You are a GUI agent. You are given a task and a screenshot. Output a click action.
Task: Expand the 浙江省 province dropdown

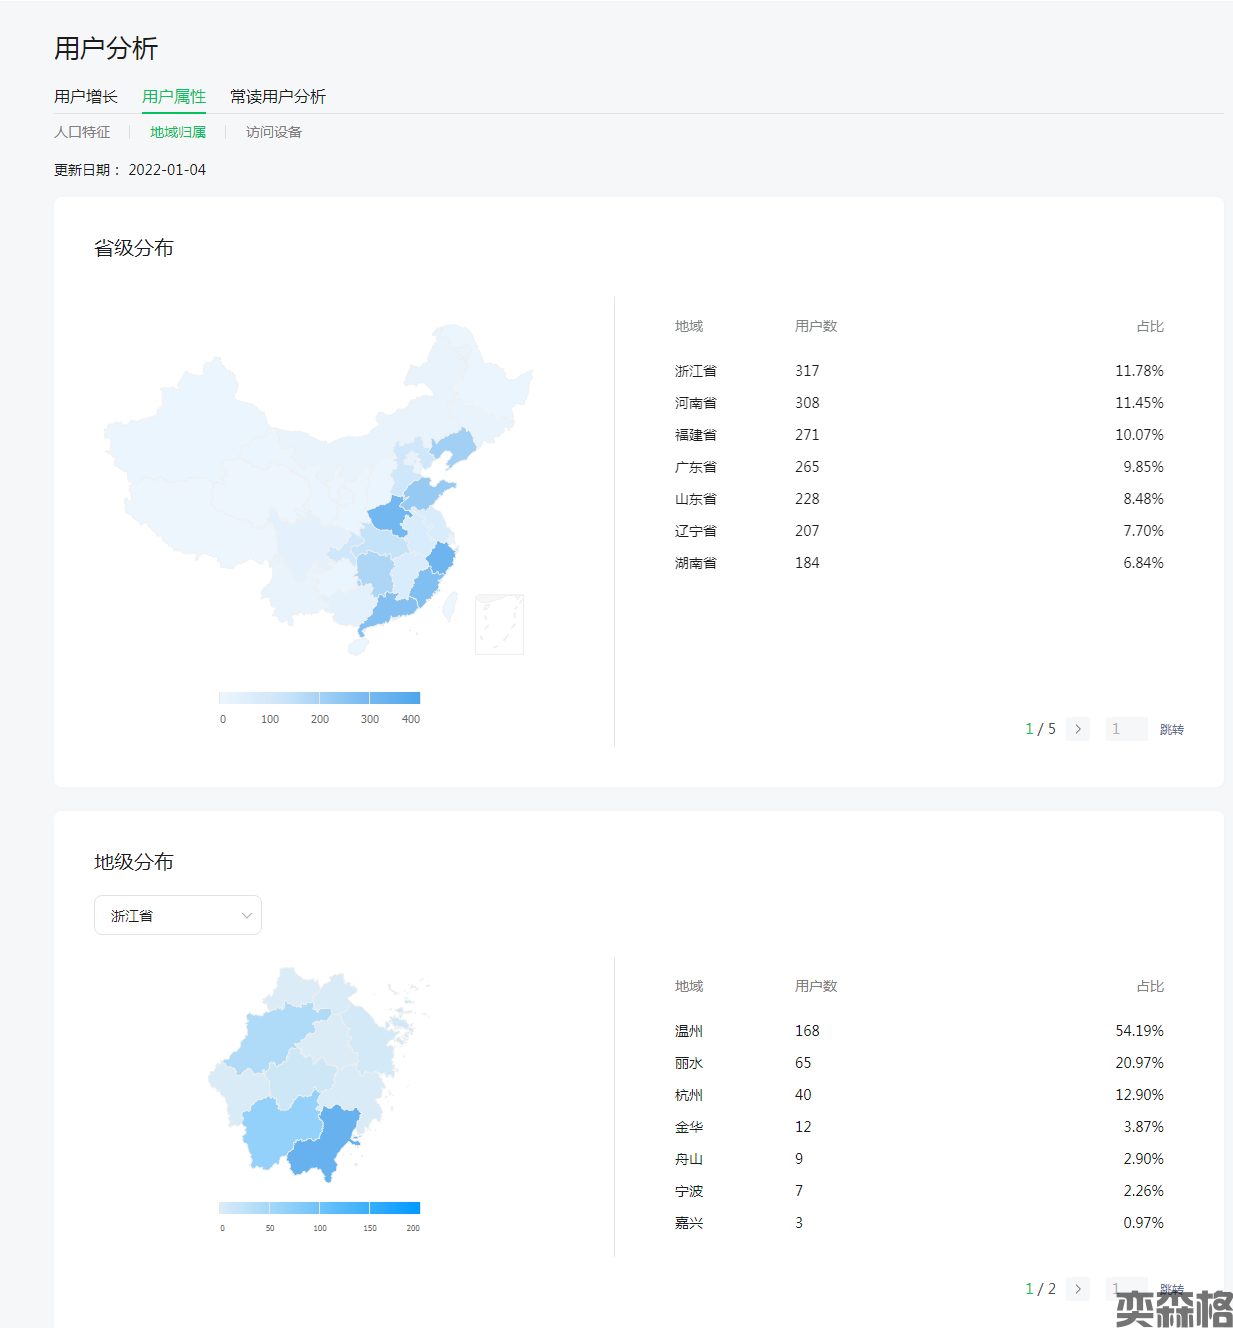coord(177,915)
